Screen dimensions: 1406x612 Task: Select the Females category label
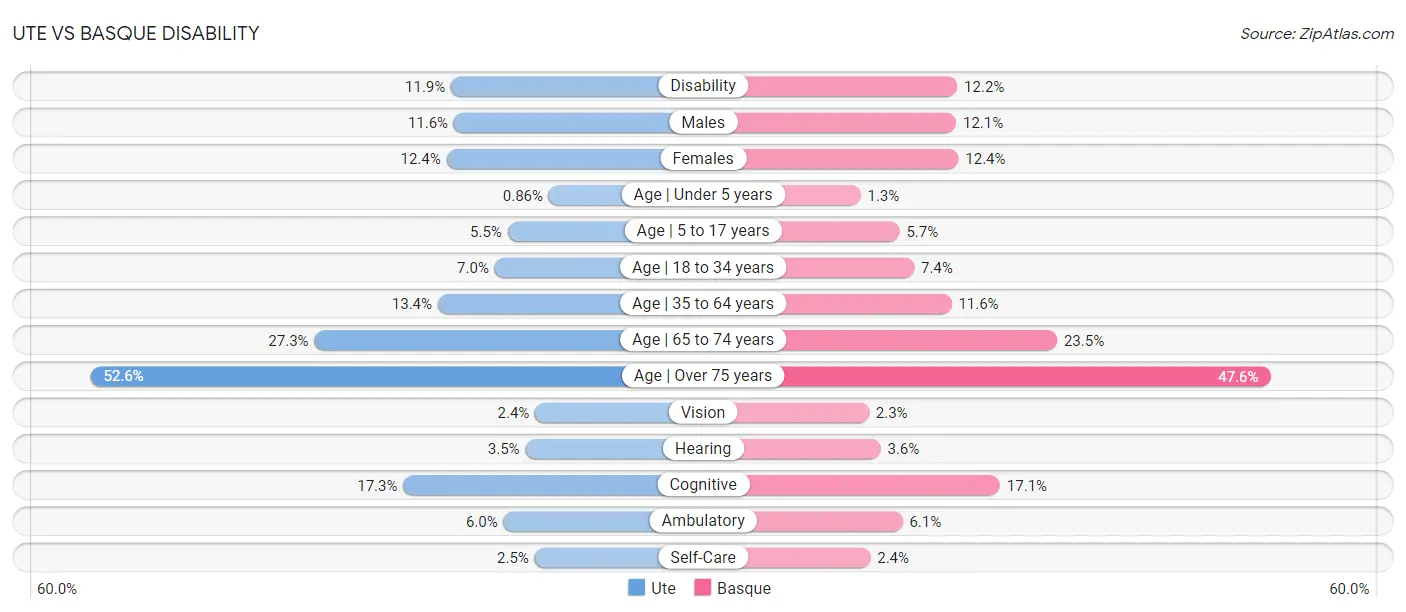point(703,158)
